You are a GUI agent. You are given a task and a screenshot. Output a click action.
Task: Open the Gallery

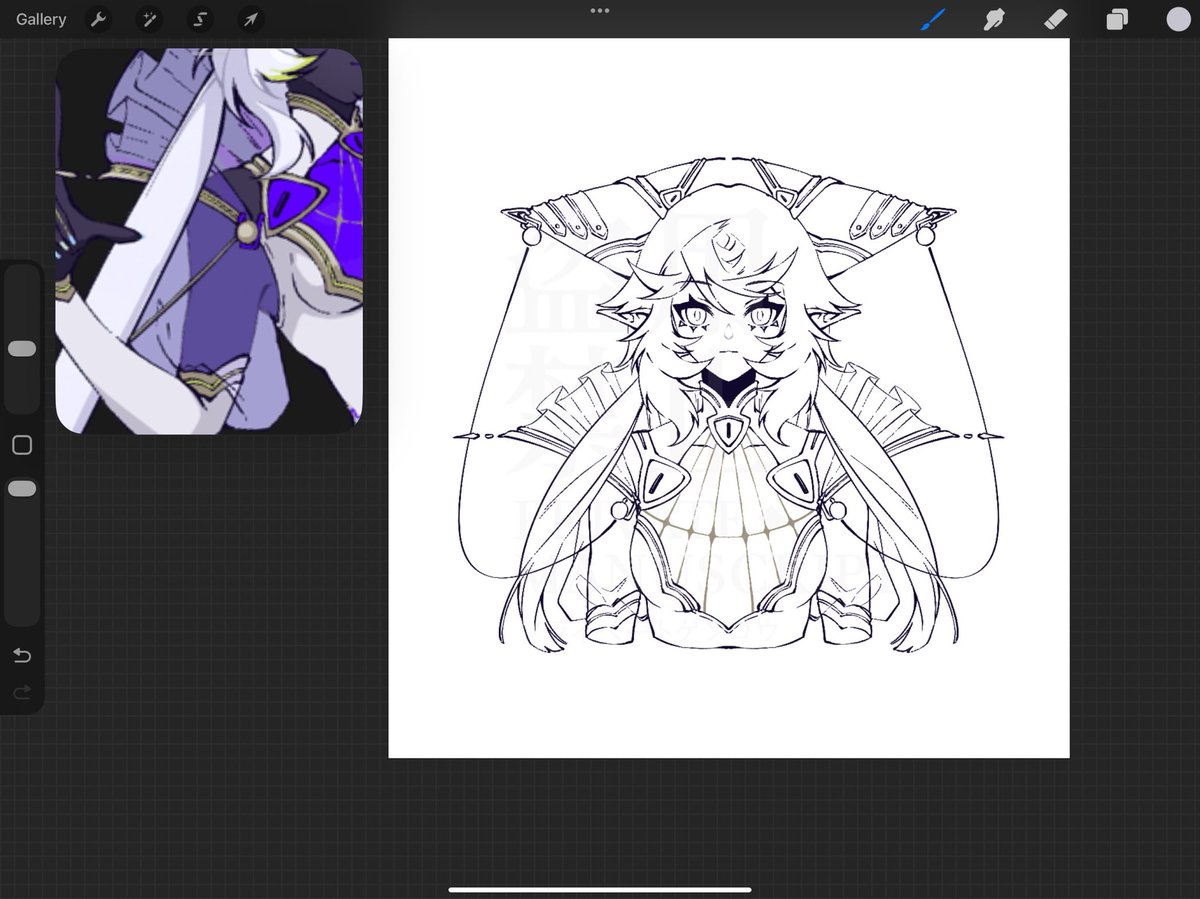pyautogui.click(x=41, y=19)
